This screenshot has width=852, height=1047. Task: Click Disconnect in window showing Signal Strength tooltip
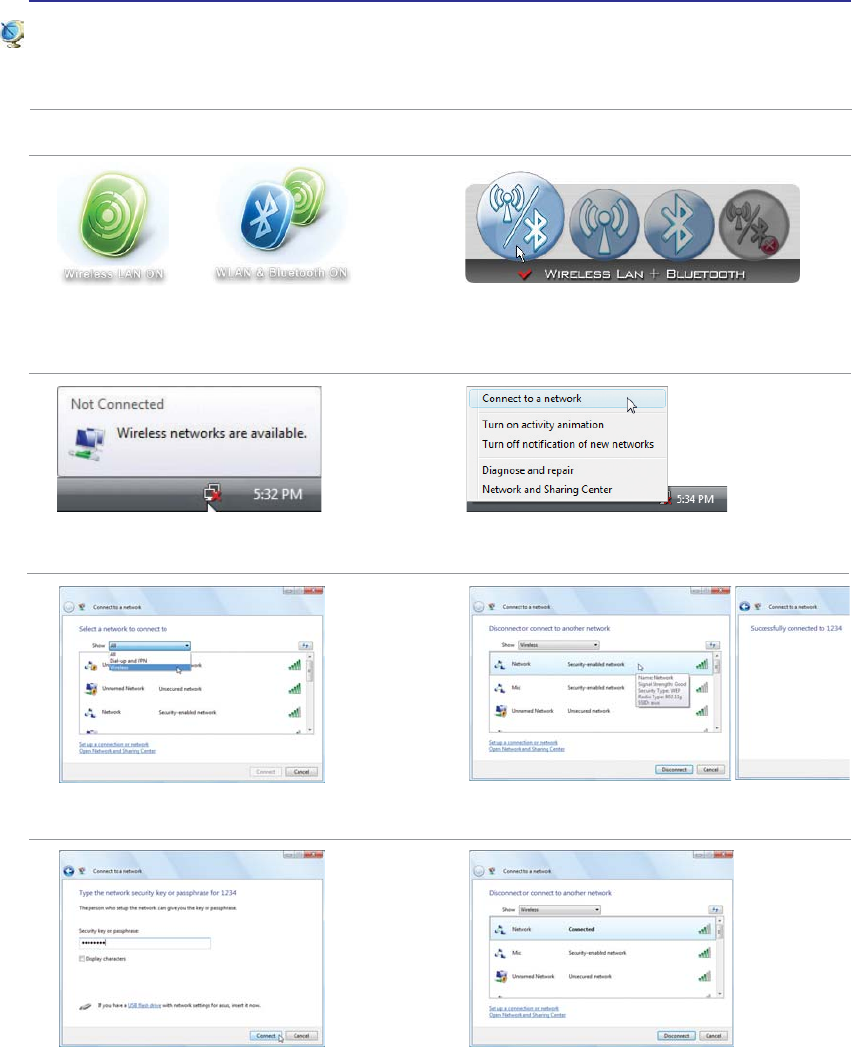tap(674, 770)
